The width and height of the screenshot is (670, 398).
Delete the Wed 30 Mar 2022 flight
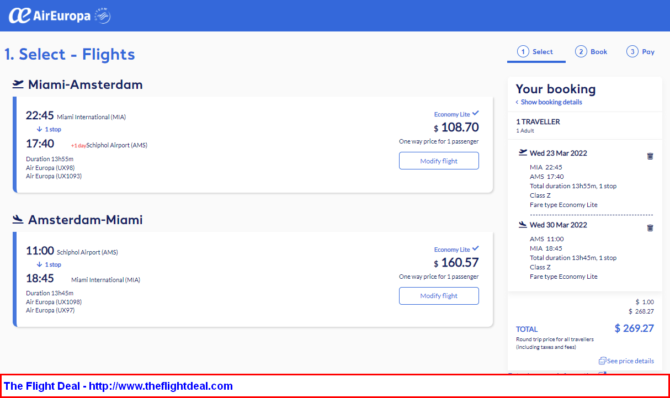(650, 228)
